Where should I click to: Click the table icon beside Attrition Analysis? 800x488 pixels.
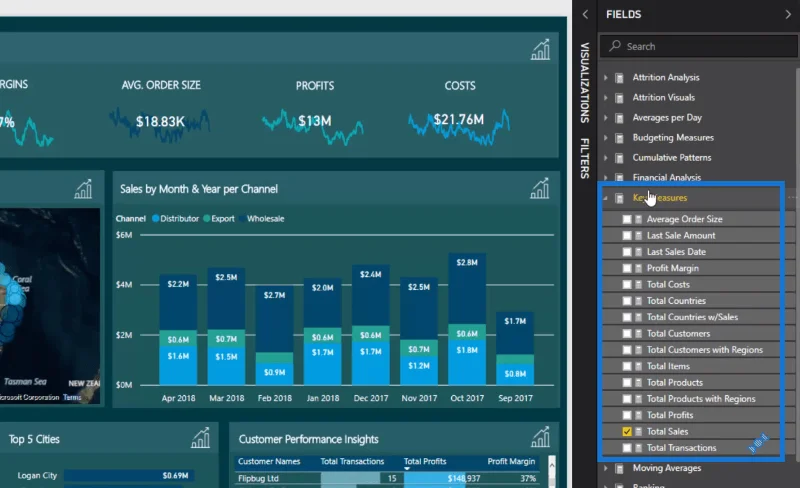pos(619,78)
